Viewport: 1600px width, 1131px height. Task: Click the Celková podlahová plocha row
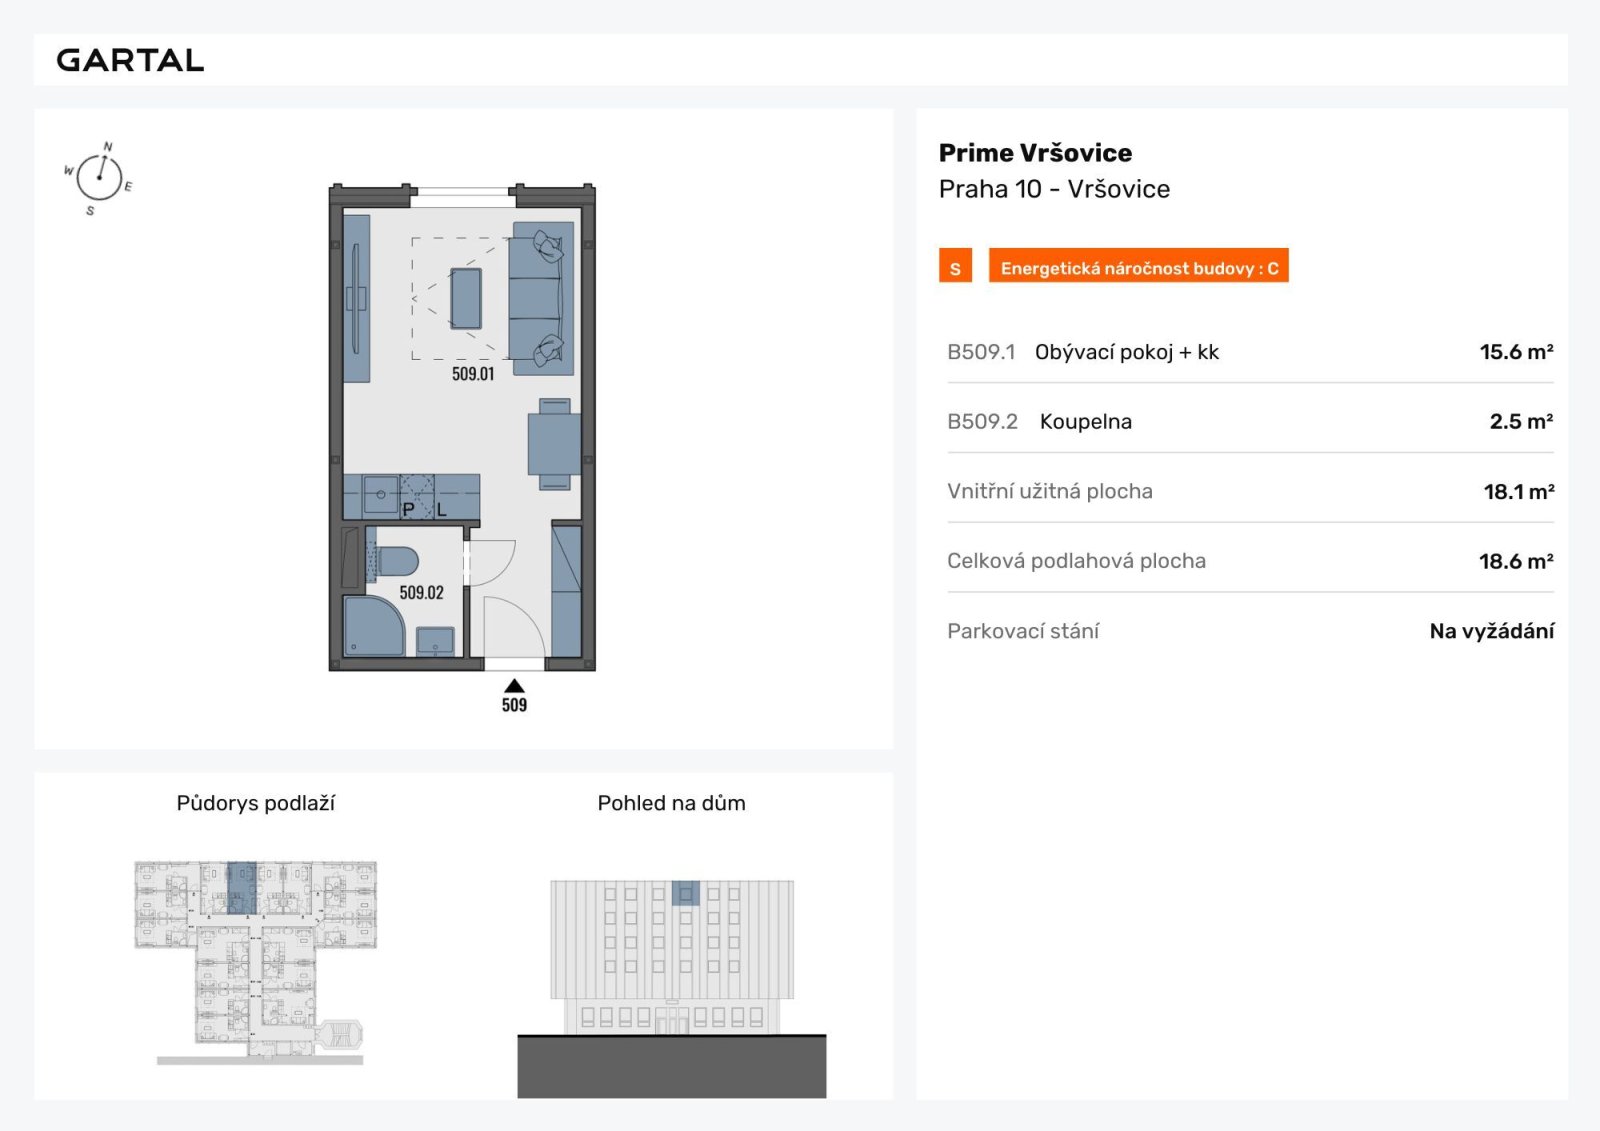pos(1250,561)
